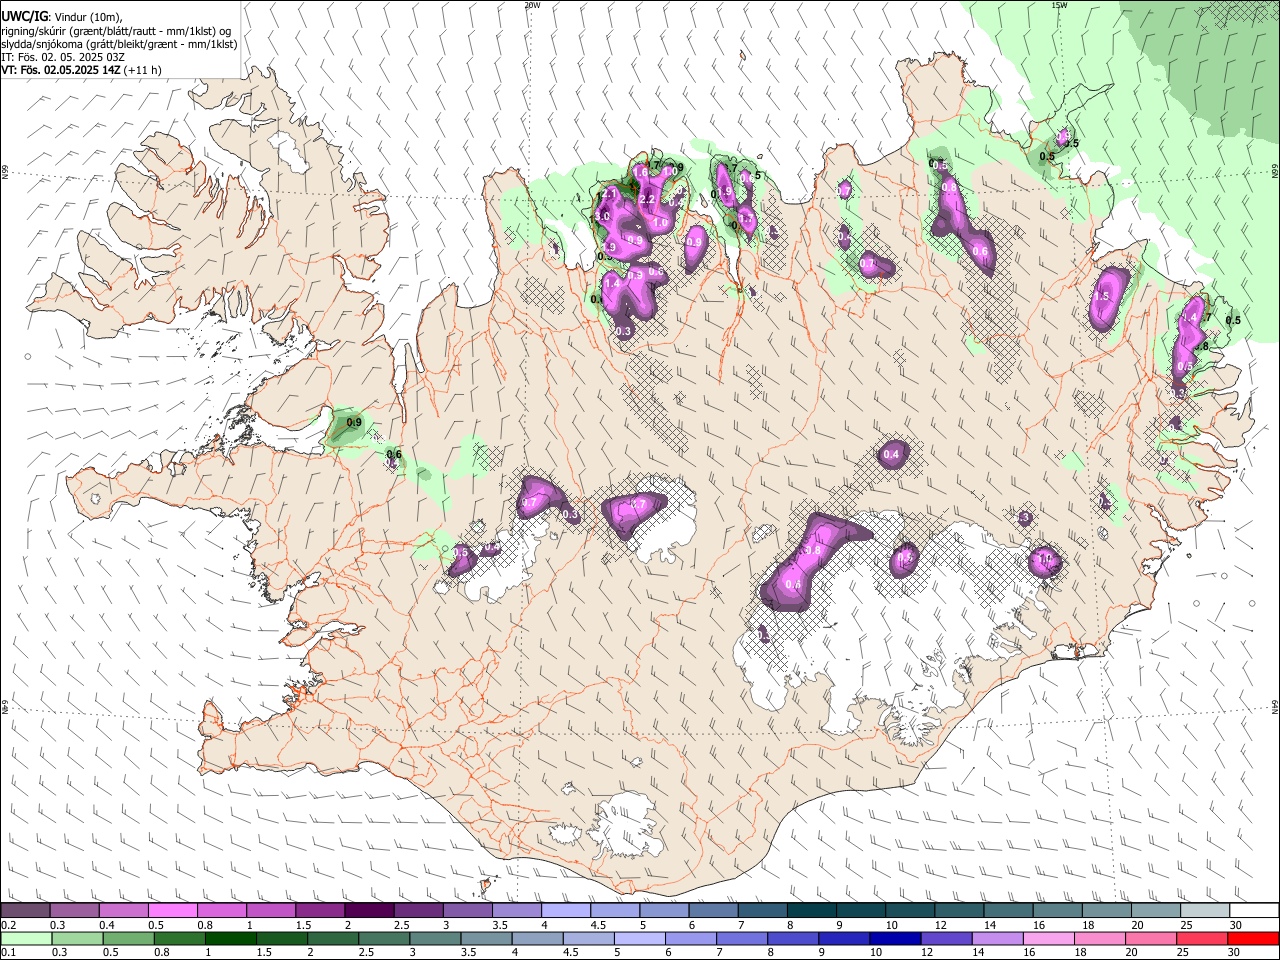
Task: Choose the medium green swatch above lower 0.5
Action: [x=128, y=938]
